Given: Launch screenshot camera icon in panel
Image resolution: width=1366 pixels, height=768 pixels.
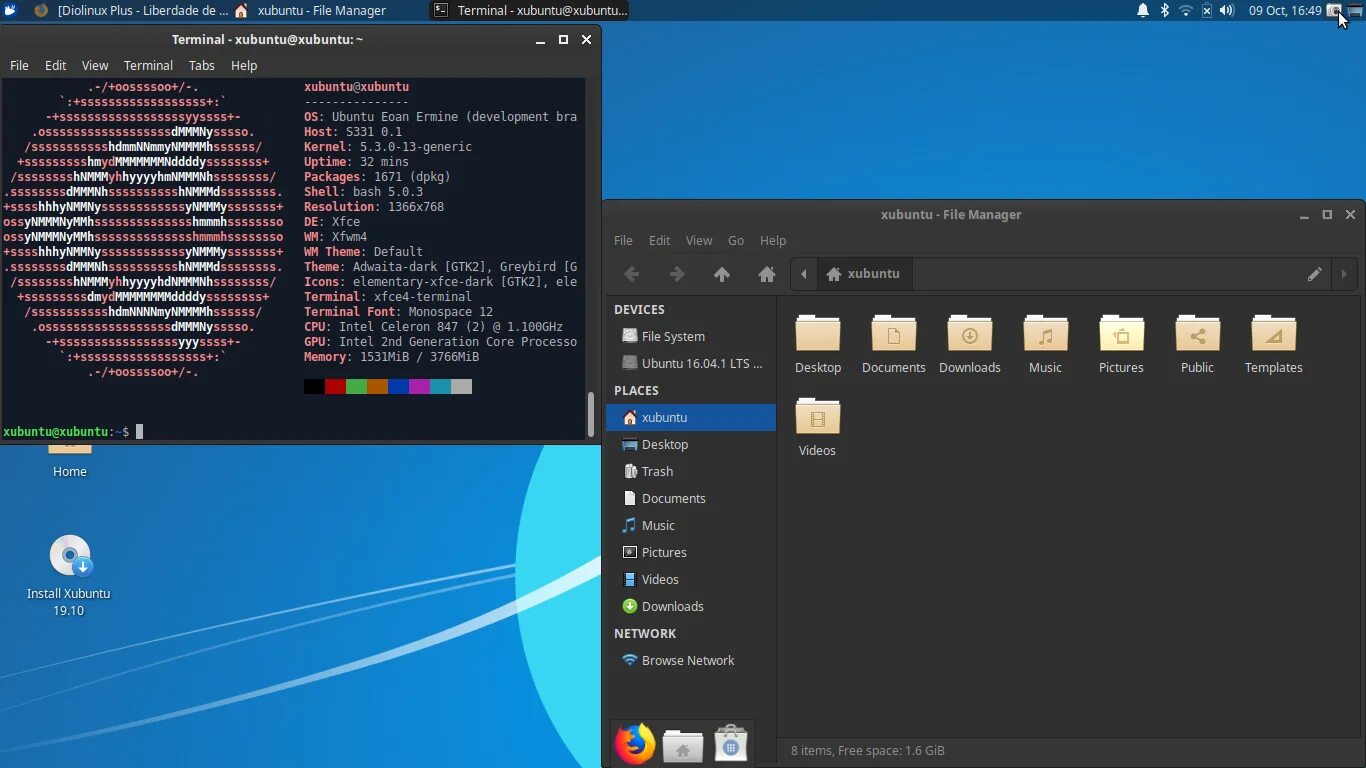Looking at the screenshot, I should (x=1334, y=10).
